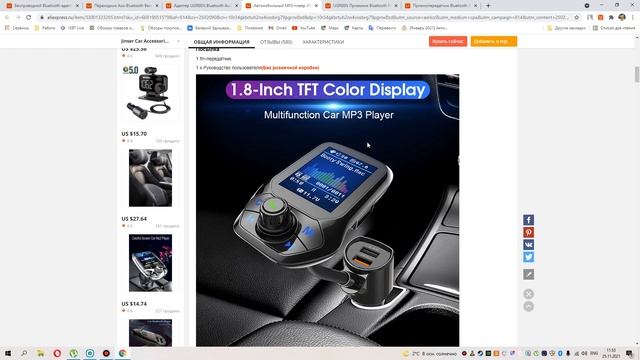Switch to the ХАРАКТЕРИСТИКИ tab
Image resolution: width=640 pixels, height=360 pixels.
[x=323, y=42]
